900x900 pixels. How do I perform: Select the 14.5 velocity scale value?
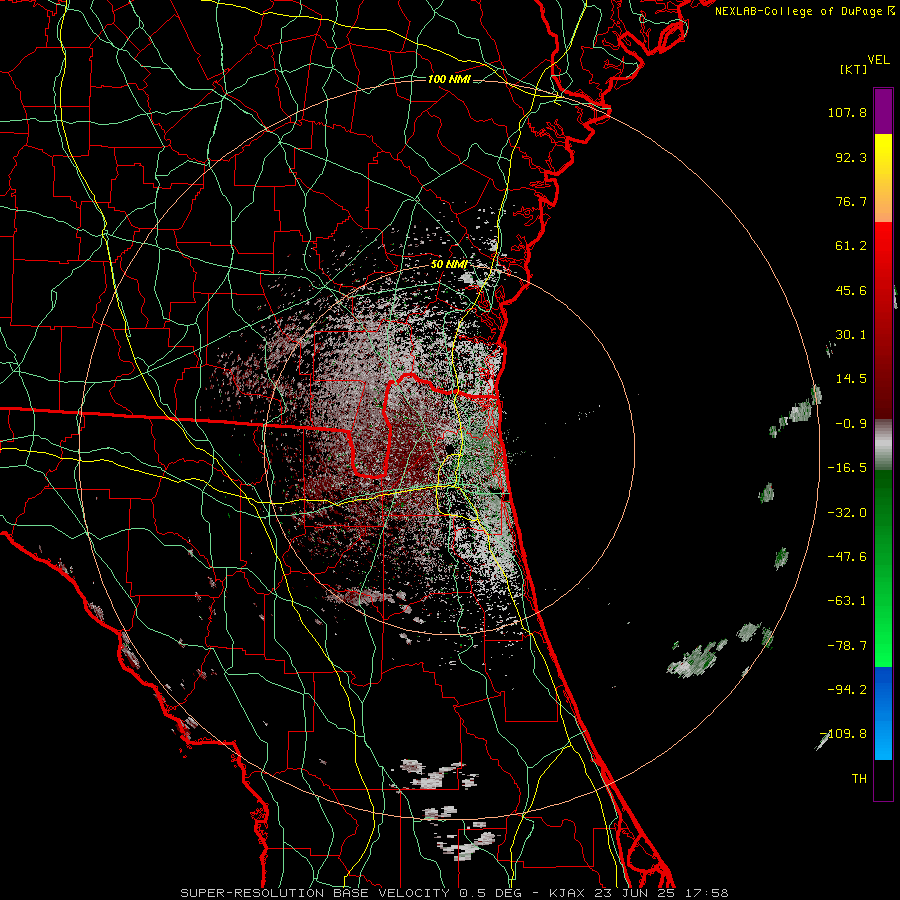[x=851, y=379]
